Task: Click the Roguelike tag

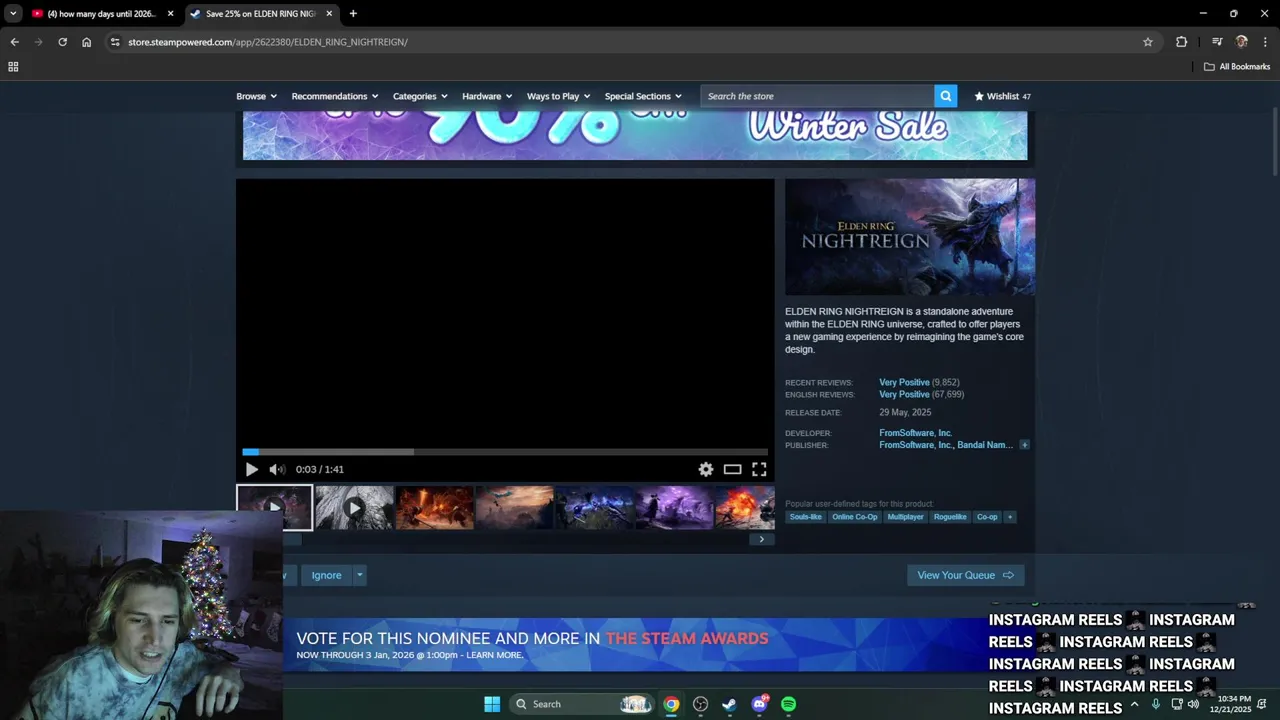Action: click(950, 517)
